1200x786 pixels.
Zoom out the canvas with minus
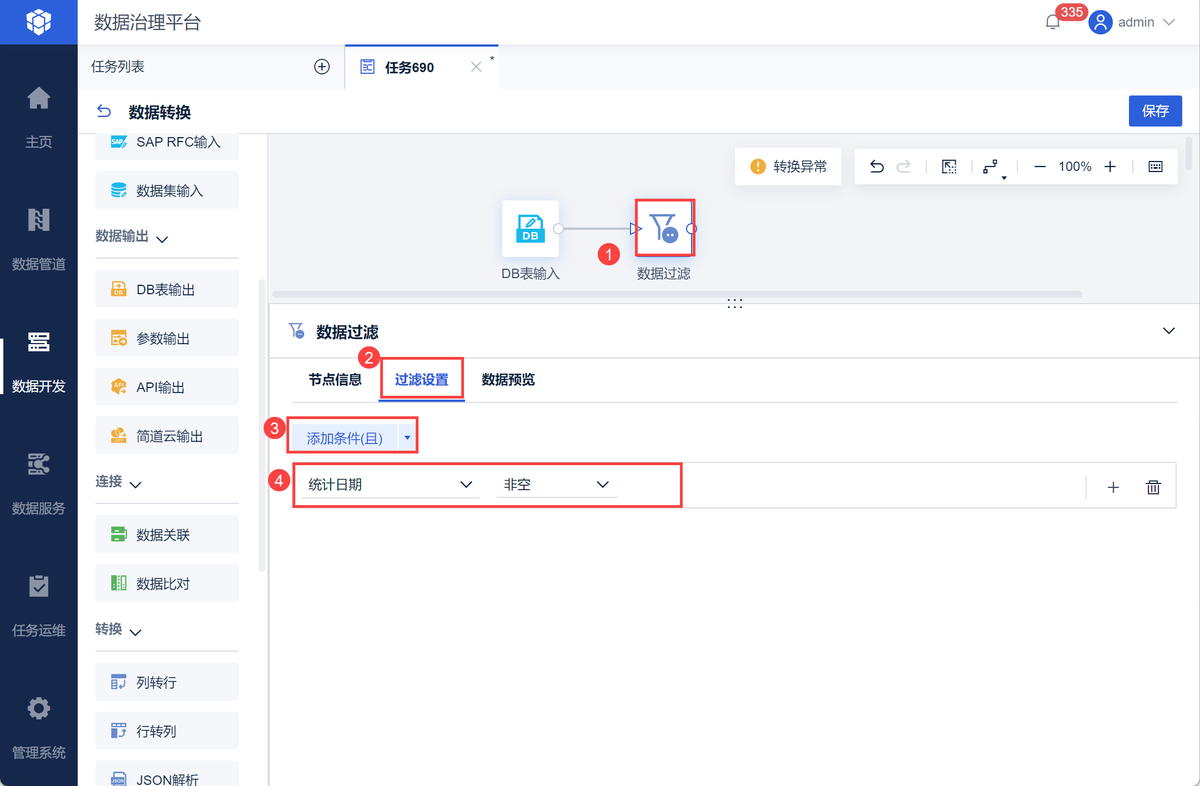(1039, 167)
